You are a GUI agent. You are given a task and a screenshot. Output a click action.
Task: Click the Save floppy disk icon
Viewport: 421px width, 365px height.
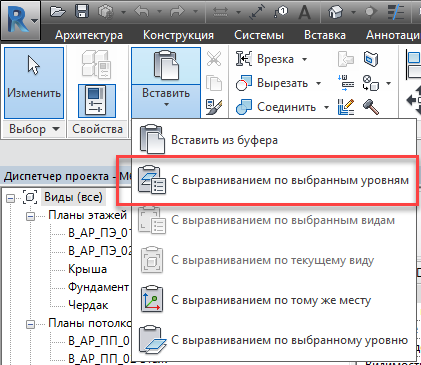click(82, 12)
